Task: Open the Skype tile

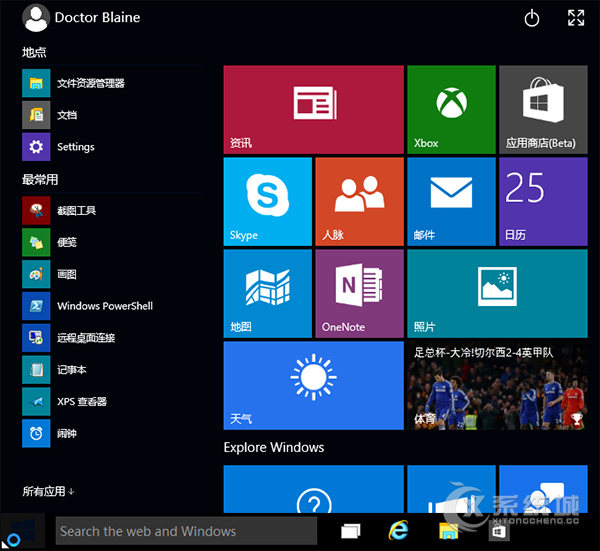Action: (267, 202)
